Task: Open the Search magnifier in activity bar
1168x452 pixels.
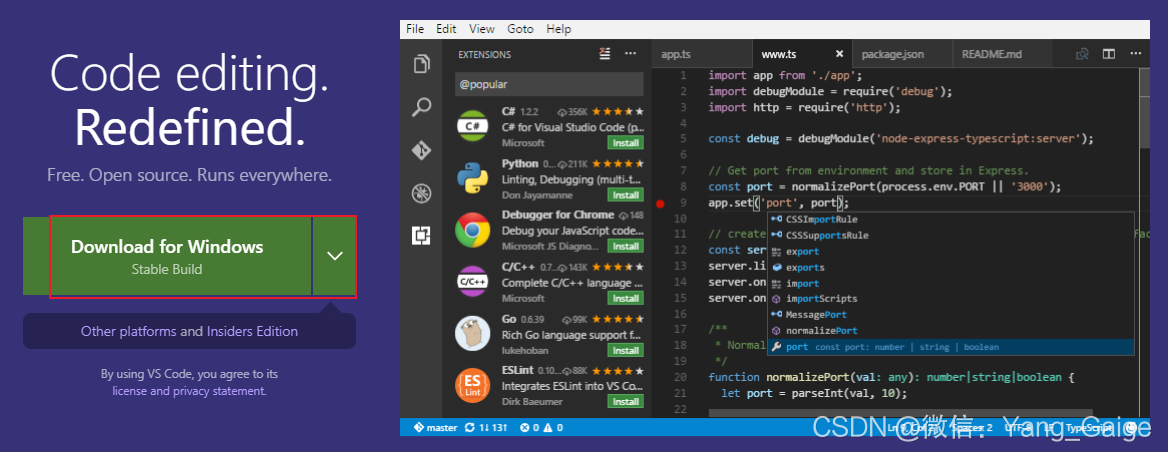Action: coord(422,107)
